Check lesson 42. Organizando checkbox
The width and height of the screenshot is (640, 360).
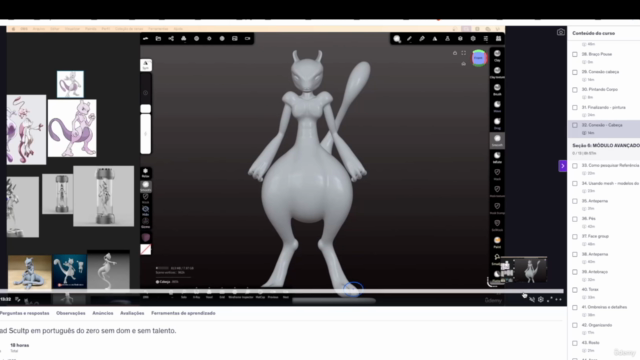(575, 325)
